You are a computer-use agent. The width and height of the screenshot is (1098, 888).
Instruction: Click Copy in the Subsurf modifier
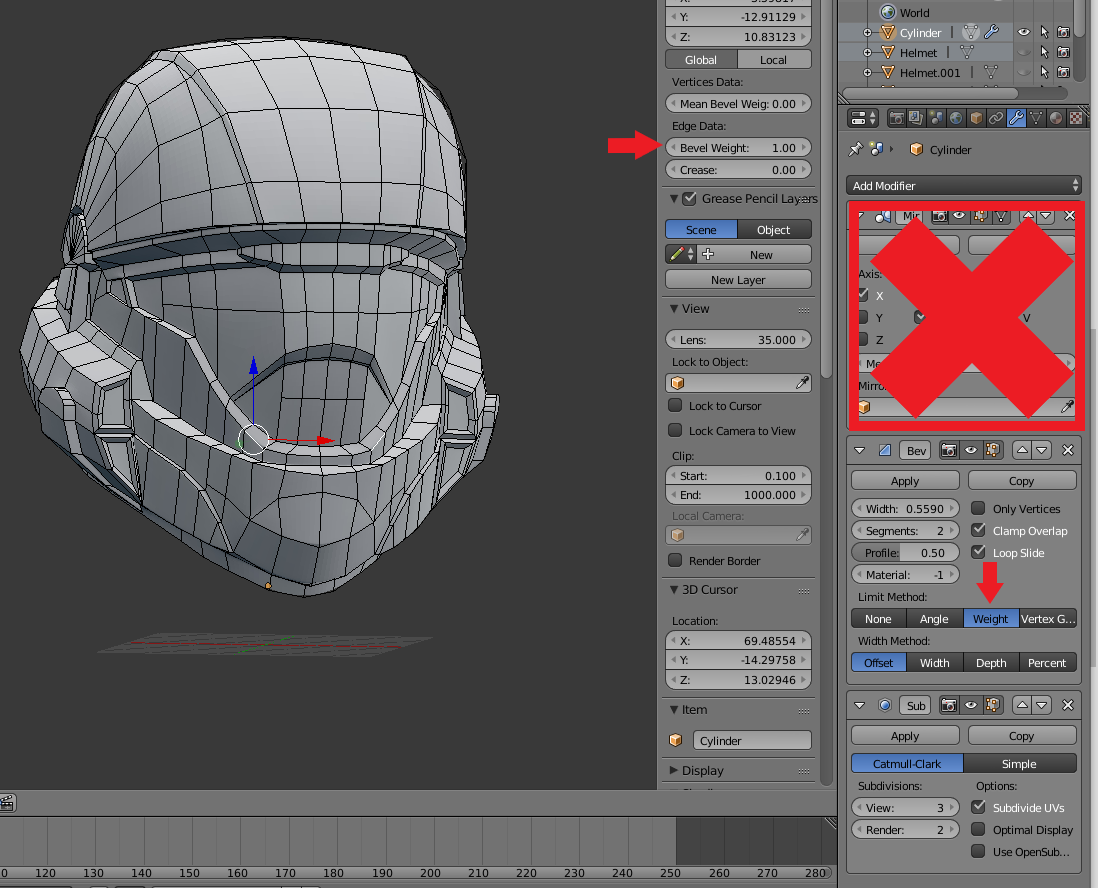[1022, 735]
